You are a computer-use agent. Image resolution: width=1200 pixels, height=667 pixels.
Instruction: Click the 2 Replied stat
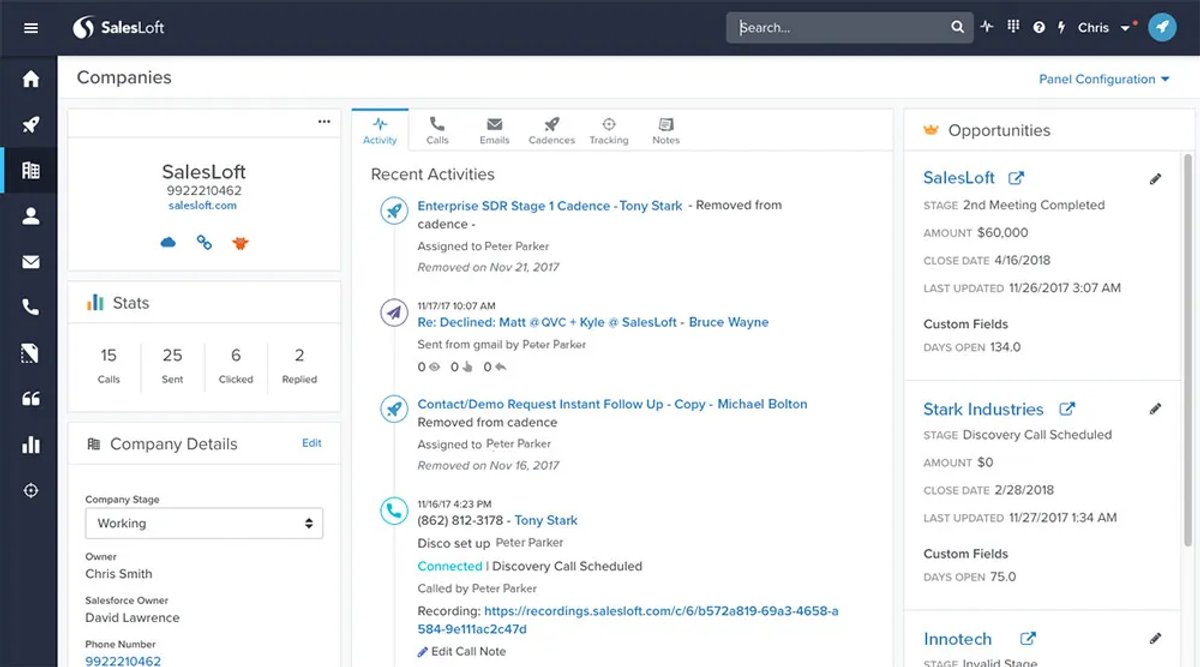pyautogui.click(x=299, y=365)
